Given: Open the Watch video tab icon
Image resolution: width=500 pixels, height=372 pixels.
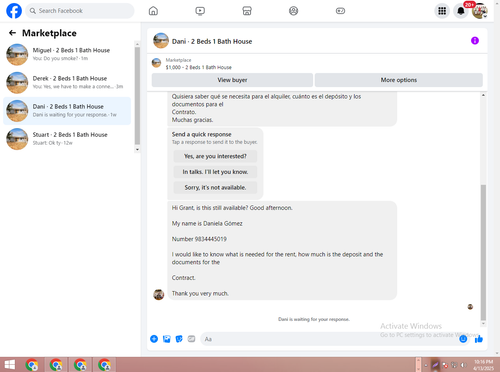Looking at the screenshot, I should click(x=200, y=11).
